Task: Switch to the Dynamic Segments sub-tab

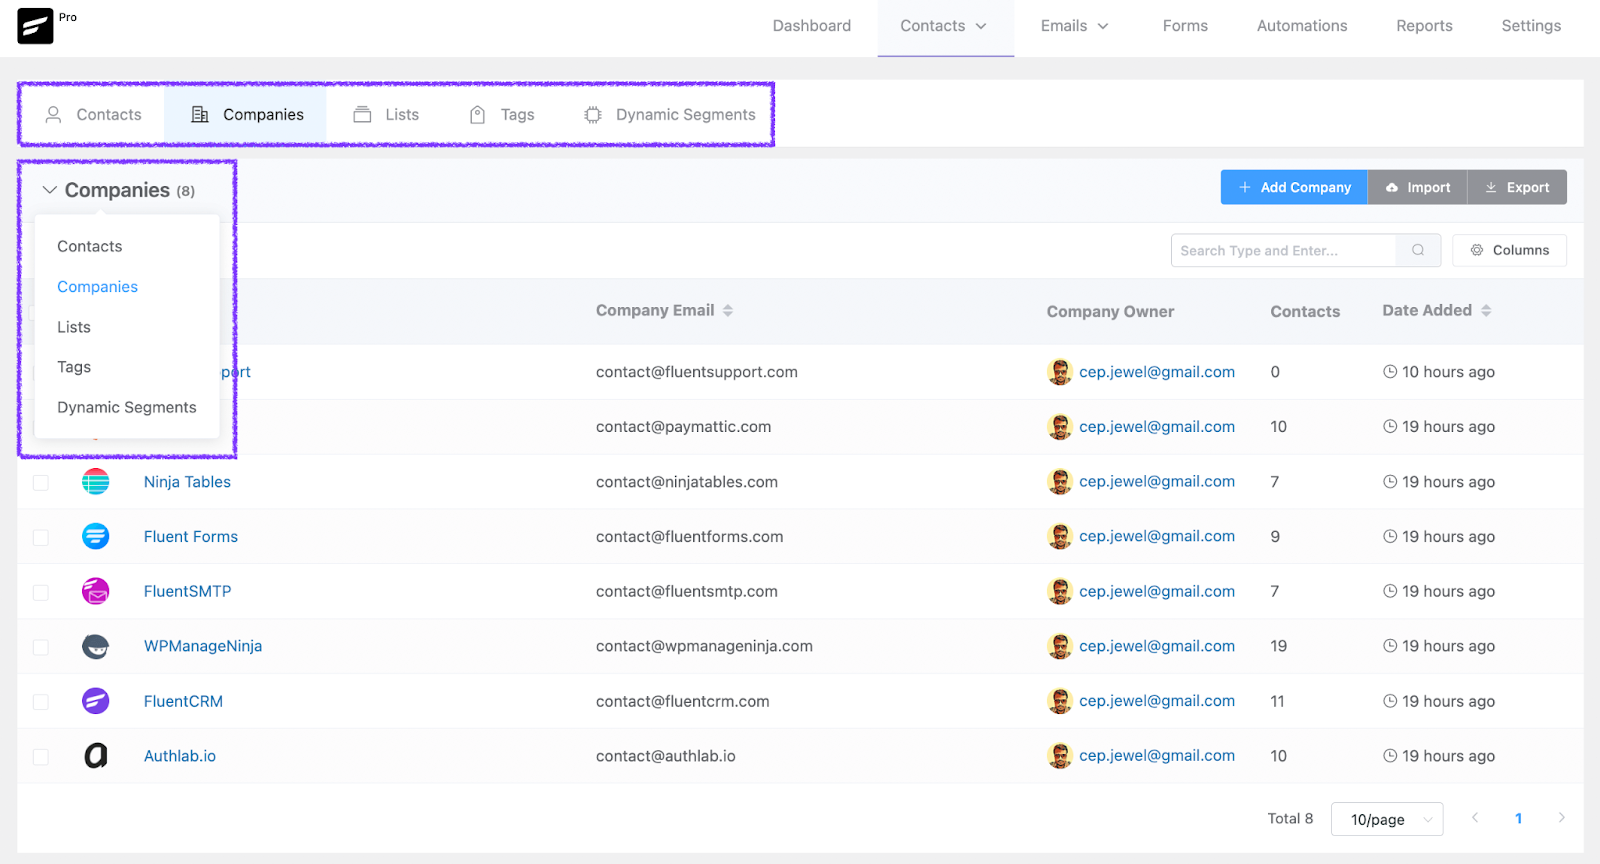Action: [x=669, y=115]
